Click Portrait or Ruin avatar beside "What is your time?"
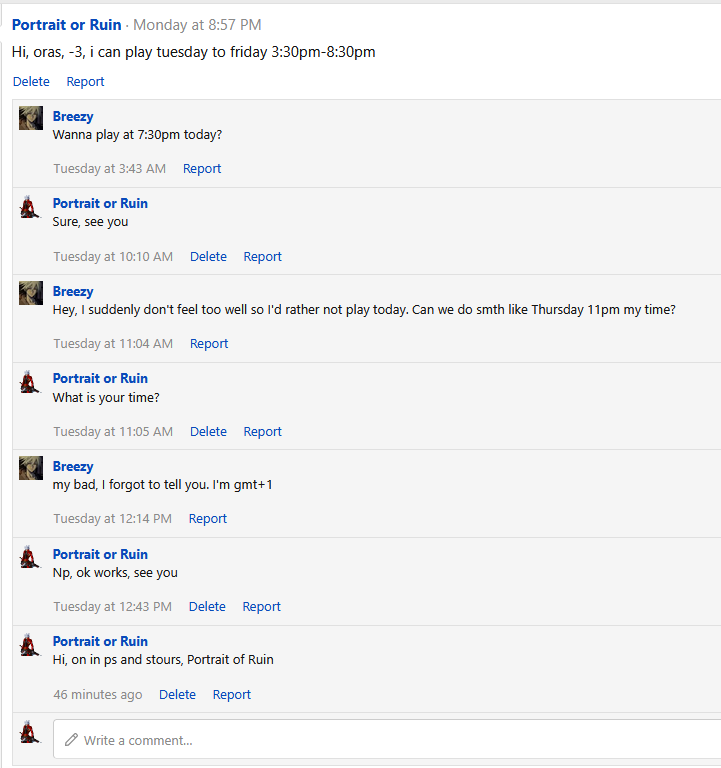The width and height of the screenshot is (721, 768). point(30,380)
